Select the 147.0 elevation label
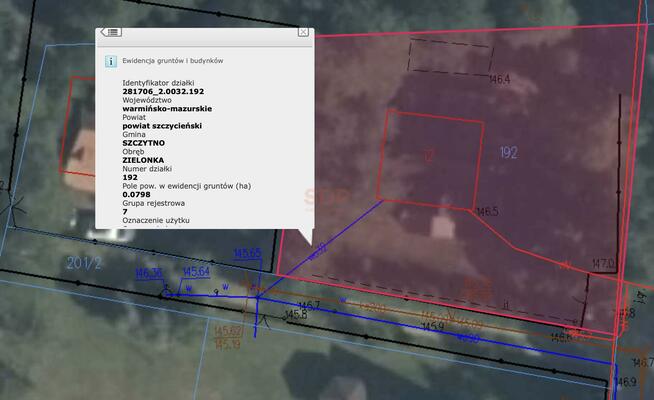 pyautogui.click(x=603, y=264)
